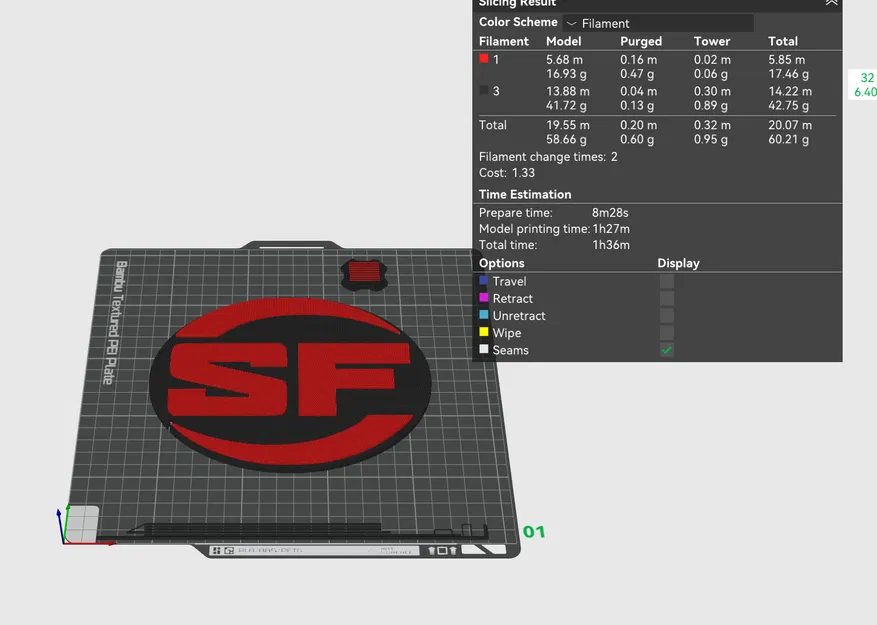Enable Wipe display checkbox
This screenshot has height=625, width=877.
click(x=667, y=333)
